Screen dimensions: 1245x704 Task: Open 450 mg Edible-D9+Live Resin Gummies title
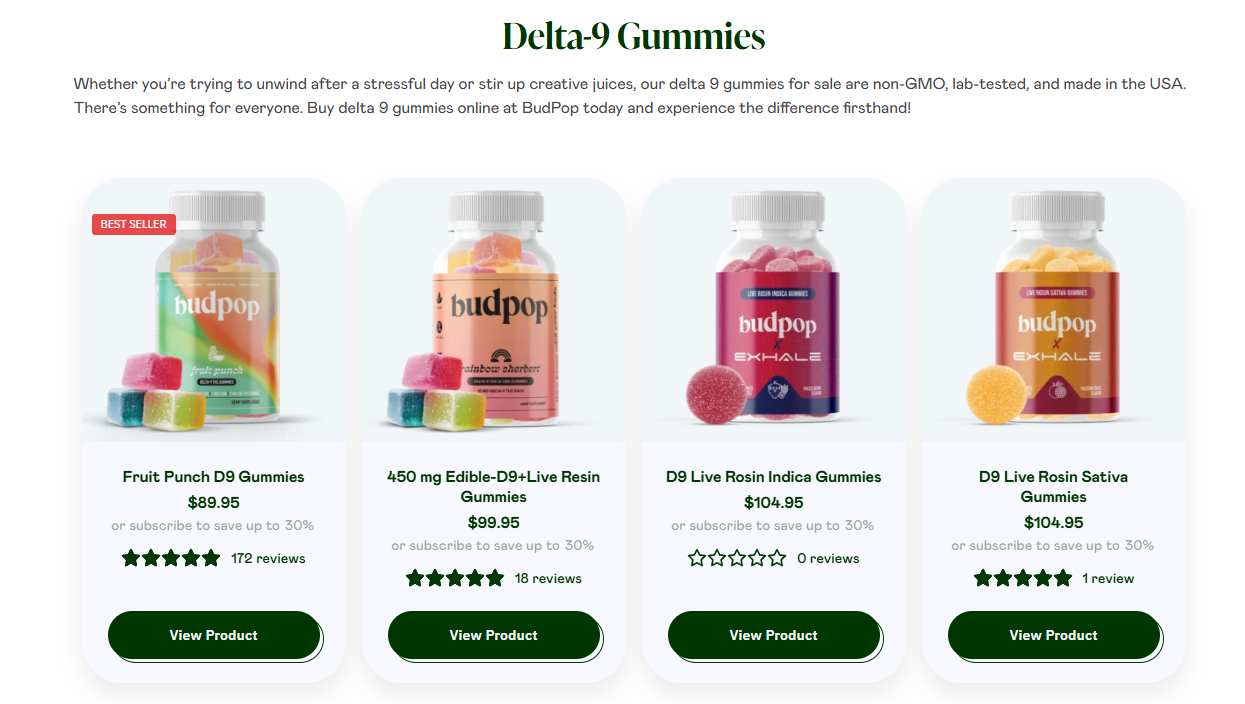click(x=494, y=487)
